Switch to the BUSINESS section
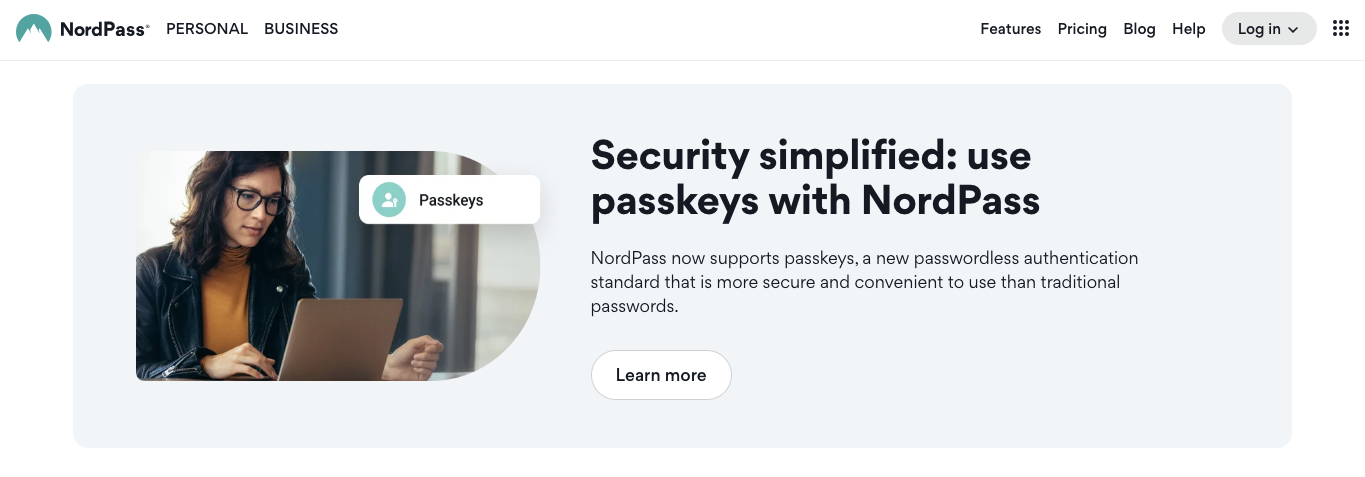This screenshot has width=1365, height=477. tap(301, 29)
